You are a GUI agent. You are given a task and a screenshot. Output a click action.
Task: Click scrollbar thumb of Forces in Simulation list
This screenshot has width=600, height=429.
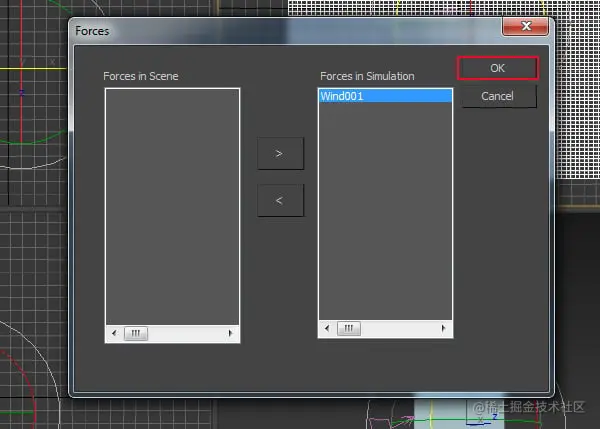click(348, 328)
